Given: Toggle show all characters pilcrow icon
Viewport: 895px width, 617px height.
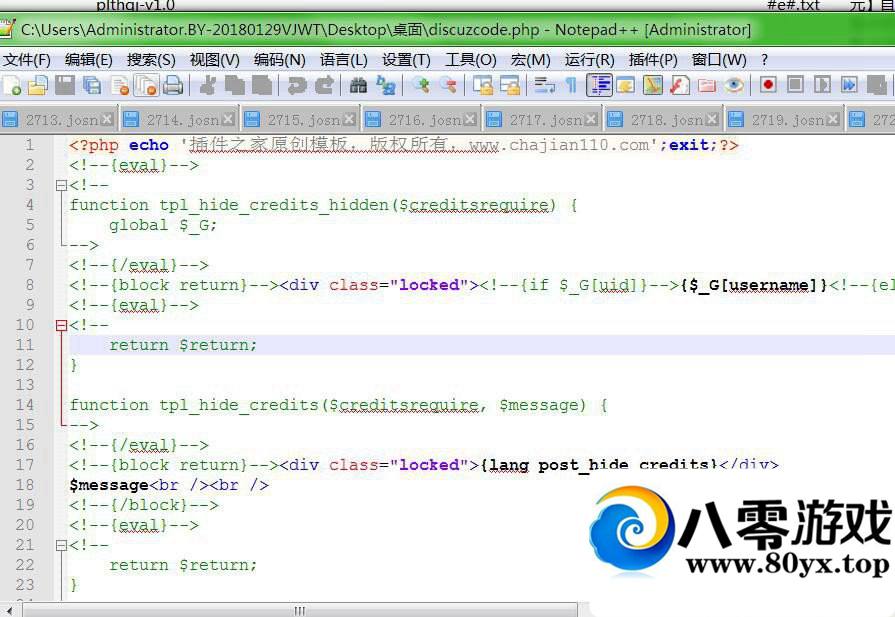Looking at the screenshot, I should tap(571, 86).
